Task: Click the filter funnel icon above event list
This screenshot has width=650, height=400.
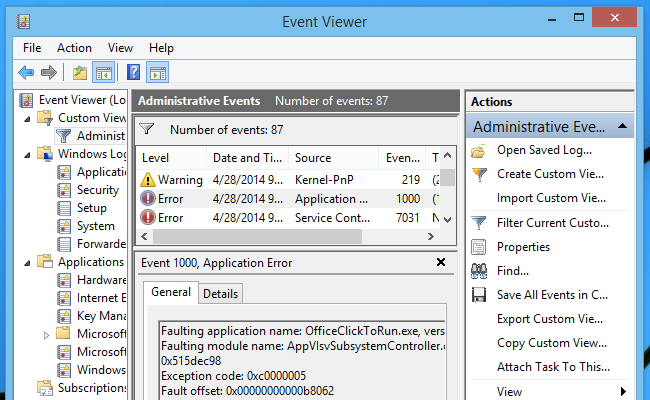Action: click(x=147, y=129)
